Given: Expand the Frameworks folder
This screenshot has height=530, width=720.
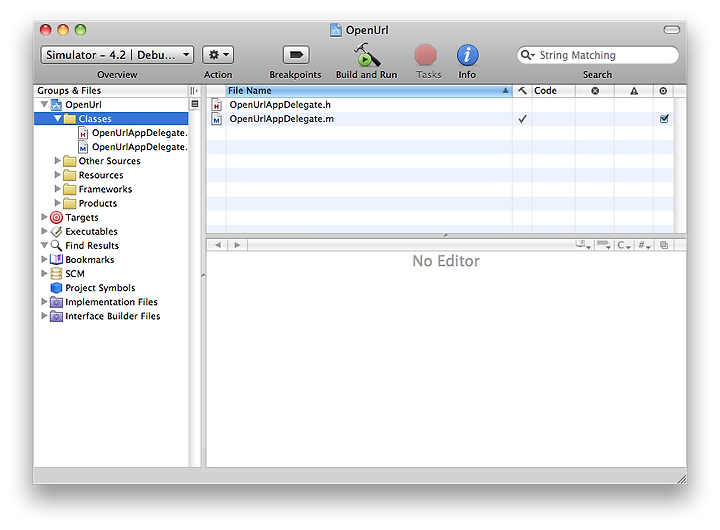Looking at the screenshot, I should (x=57, y=189).
